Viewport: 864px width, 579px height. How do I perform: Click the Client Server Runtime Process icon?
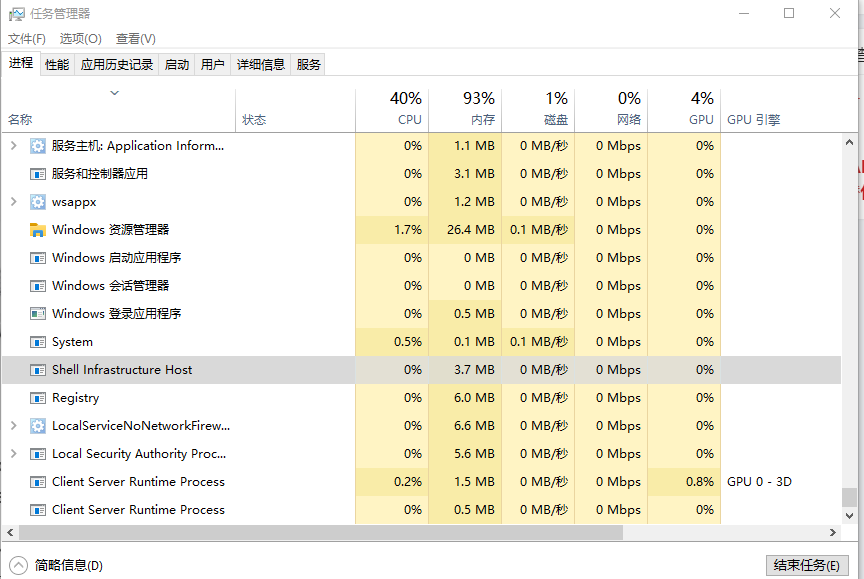(38, 481)
